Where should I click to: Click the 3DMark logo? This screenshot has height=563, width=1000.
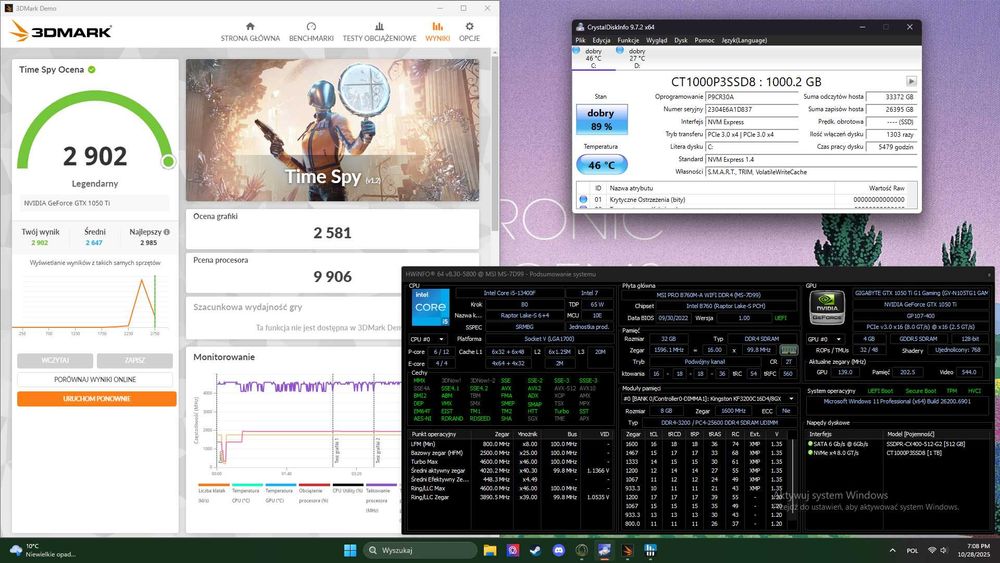point(61,31)
